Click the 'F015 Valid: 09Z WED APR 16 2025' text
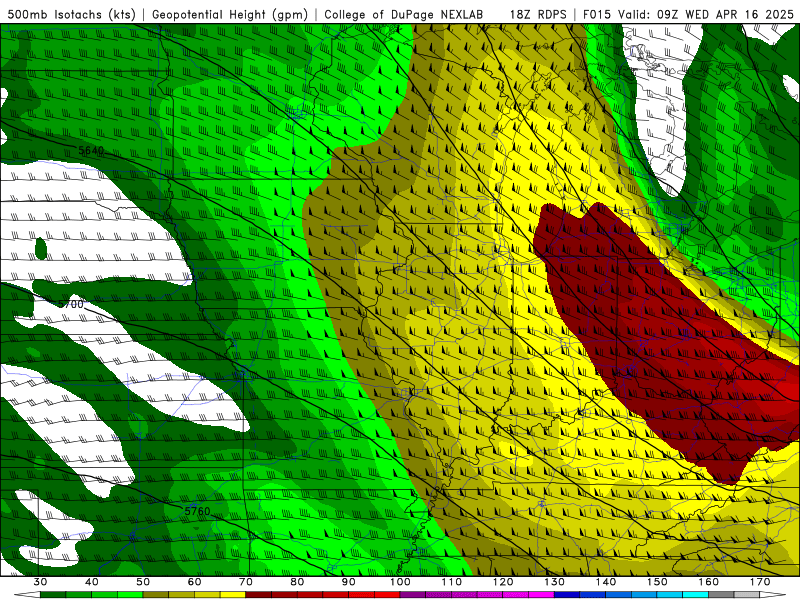The width and height of the screenshot is (800, 600). pyautogui.click(x=688, y=14)
